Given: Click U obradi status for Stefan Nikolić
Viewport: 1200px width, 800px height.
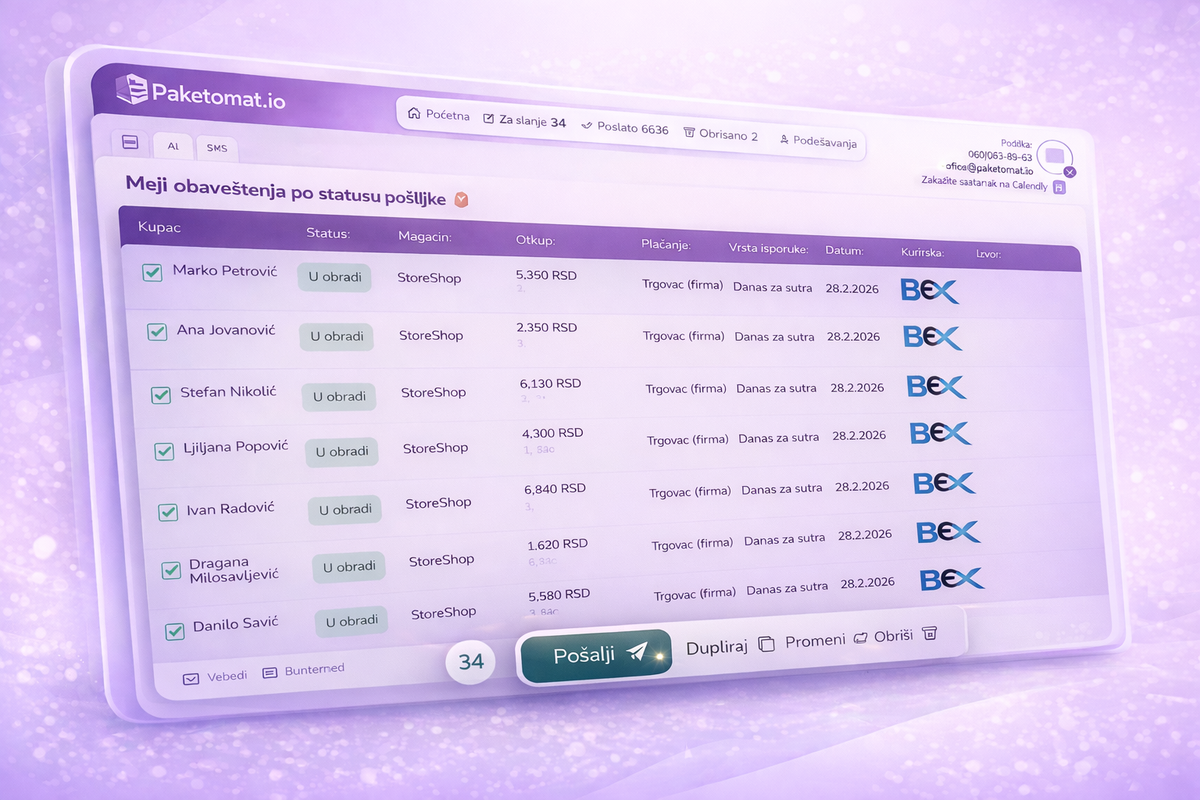Looking at the screenshot, I should [x=339, y=396].
